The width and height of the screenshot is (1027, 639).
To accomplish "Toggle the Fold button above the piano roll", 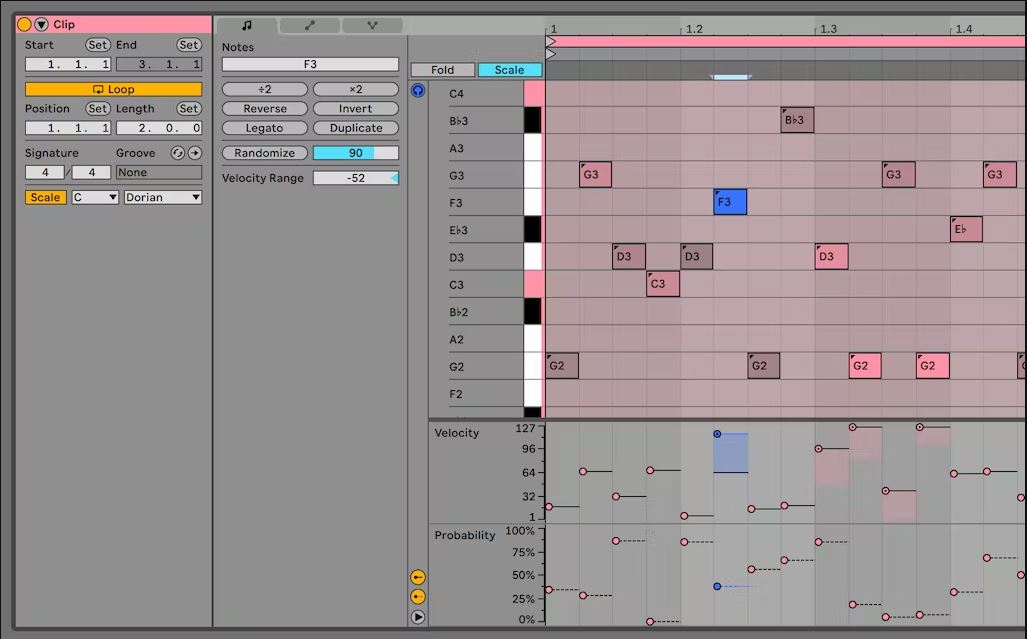I will point(441,70).
